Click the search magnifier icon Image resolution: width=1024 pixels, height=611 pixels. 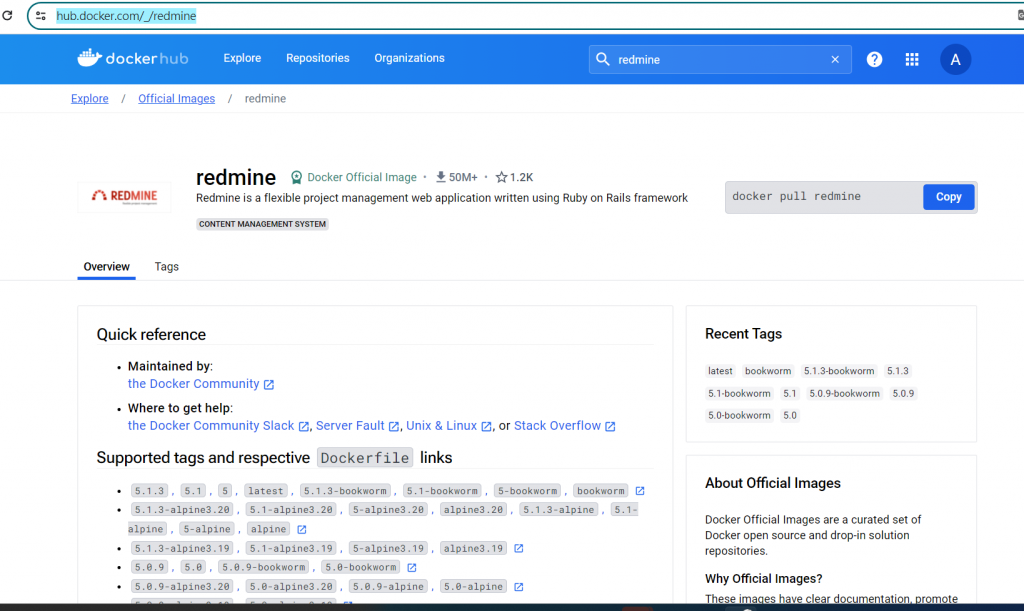[603, 59]
